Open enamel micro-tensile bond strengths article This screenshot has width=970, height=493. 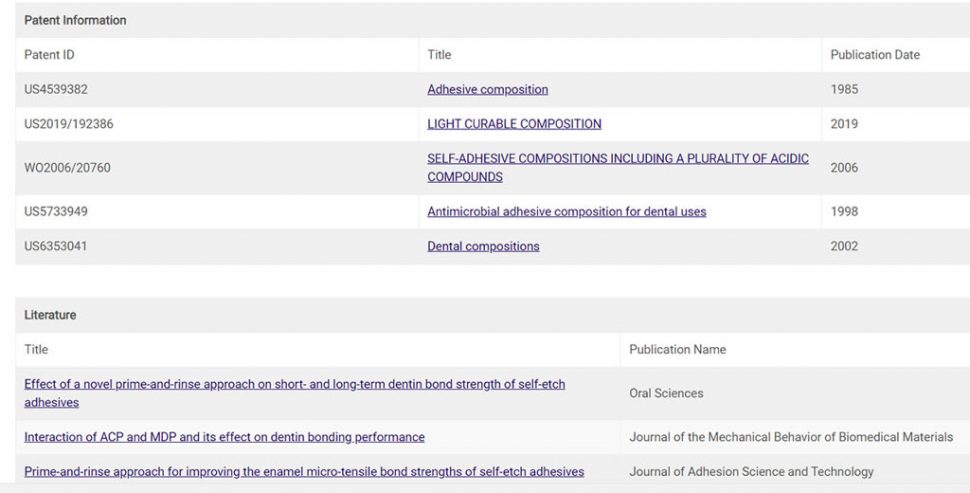click(x=304, y=472)
